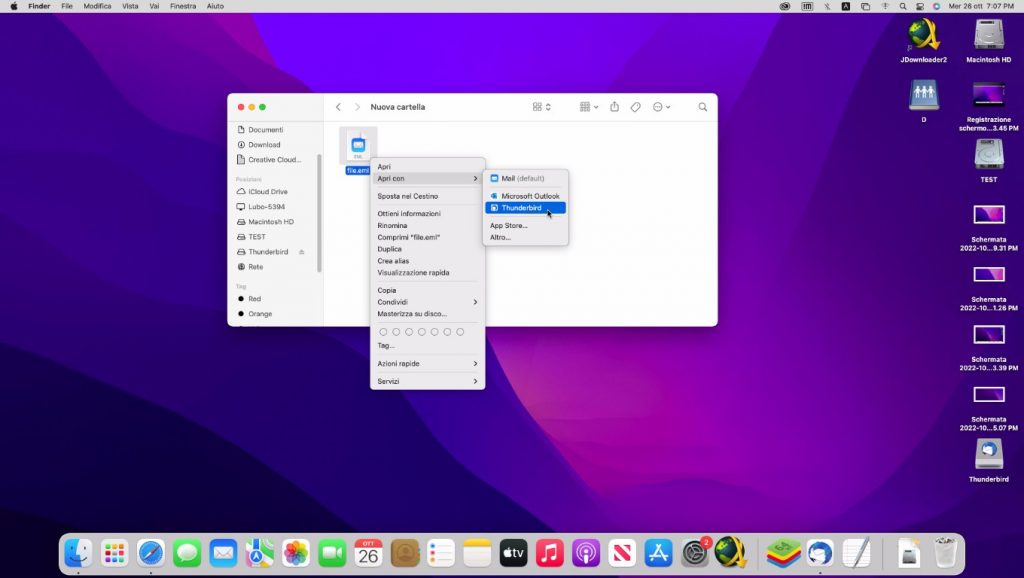Screen dimensions: 1024x578
Task: Open the Vista menu in menu bar
Action: click(x=130, y=6)
